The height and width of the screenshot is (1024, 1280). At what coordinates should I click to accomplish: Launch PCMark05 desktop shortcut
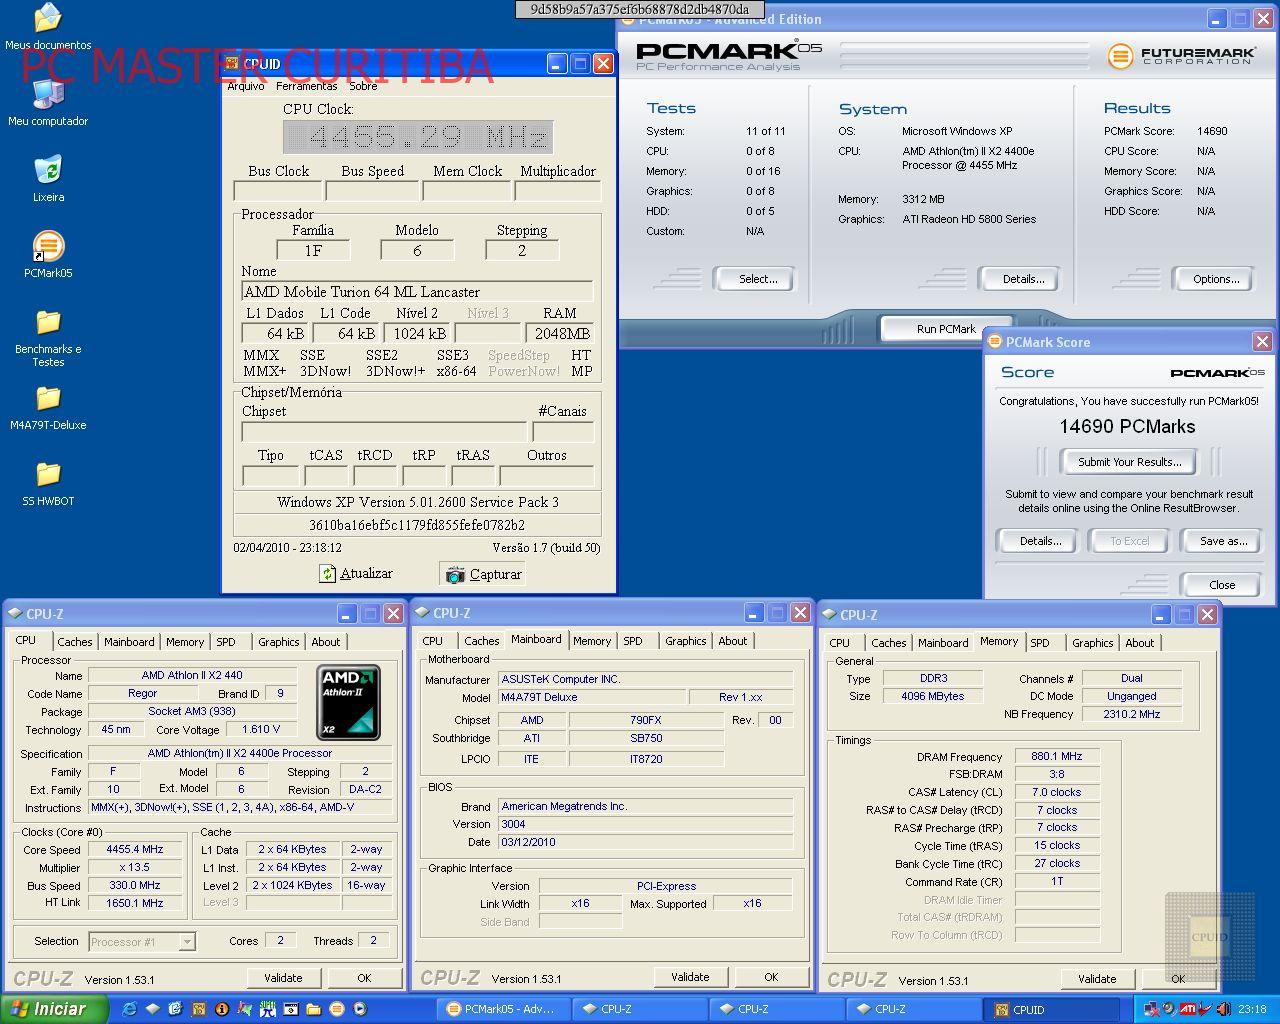[48, 246]
